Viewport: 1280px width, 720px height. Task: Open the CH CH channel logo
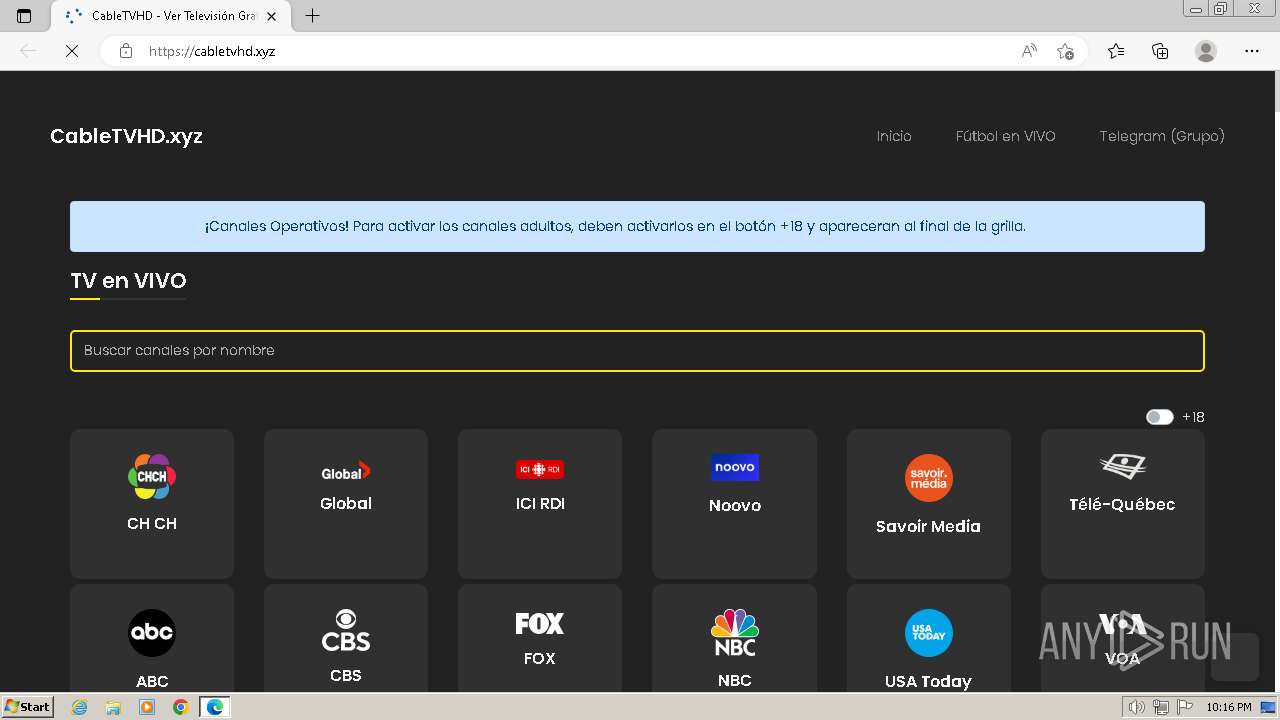tap(152, 477)
